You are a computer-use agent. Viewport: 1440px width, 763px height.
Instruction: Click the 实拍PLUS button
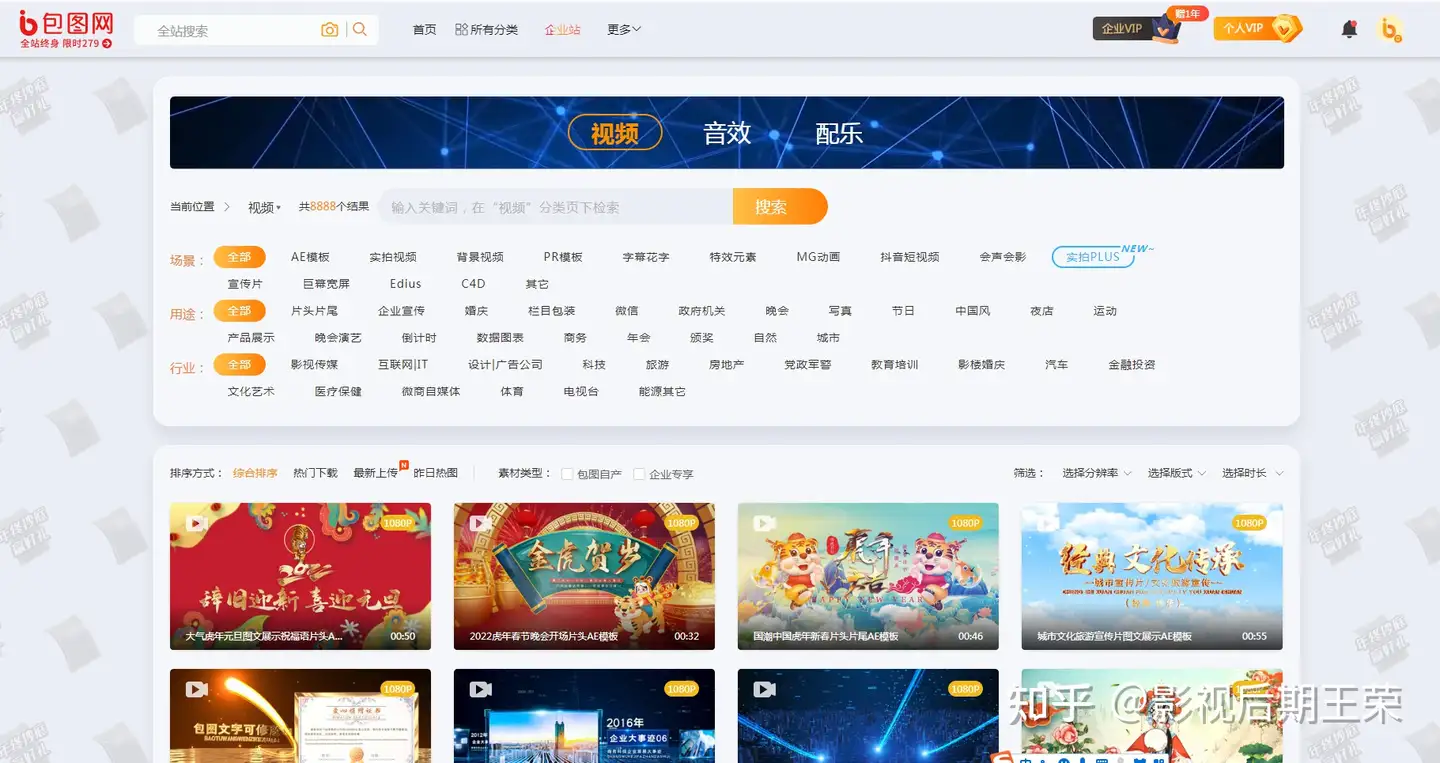point(1093,257)
